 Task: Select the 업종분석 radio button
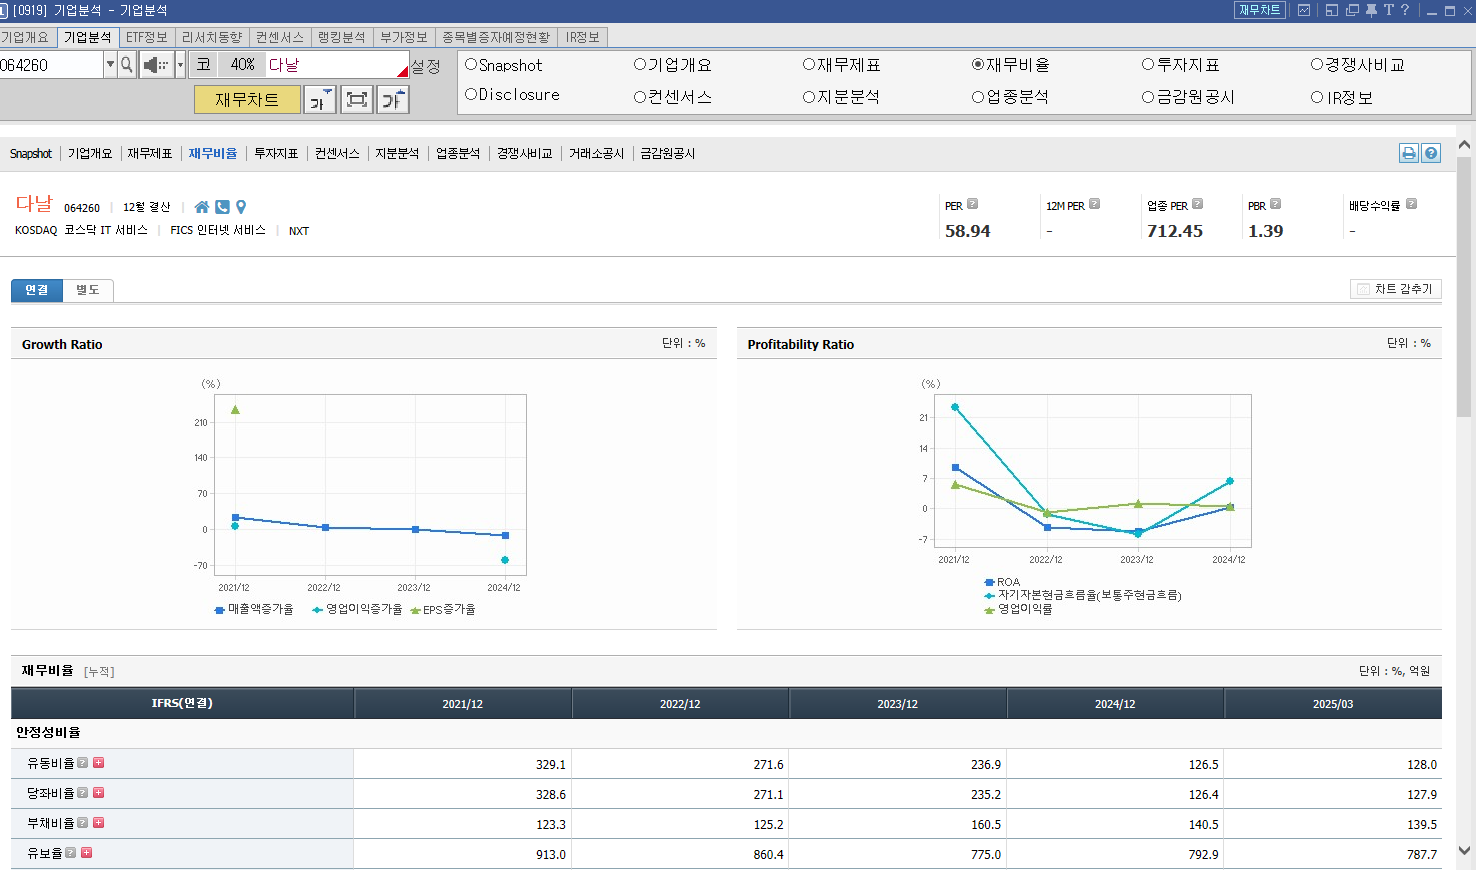click(x=978, y=97)
